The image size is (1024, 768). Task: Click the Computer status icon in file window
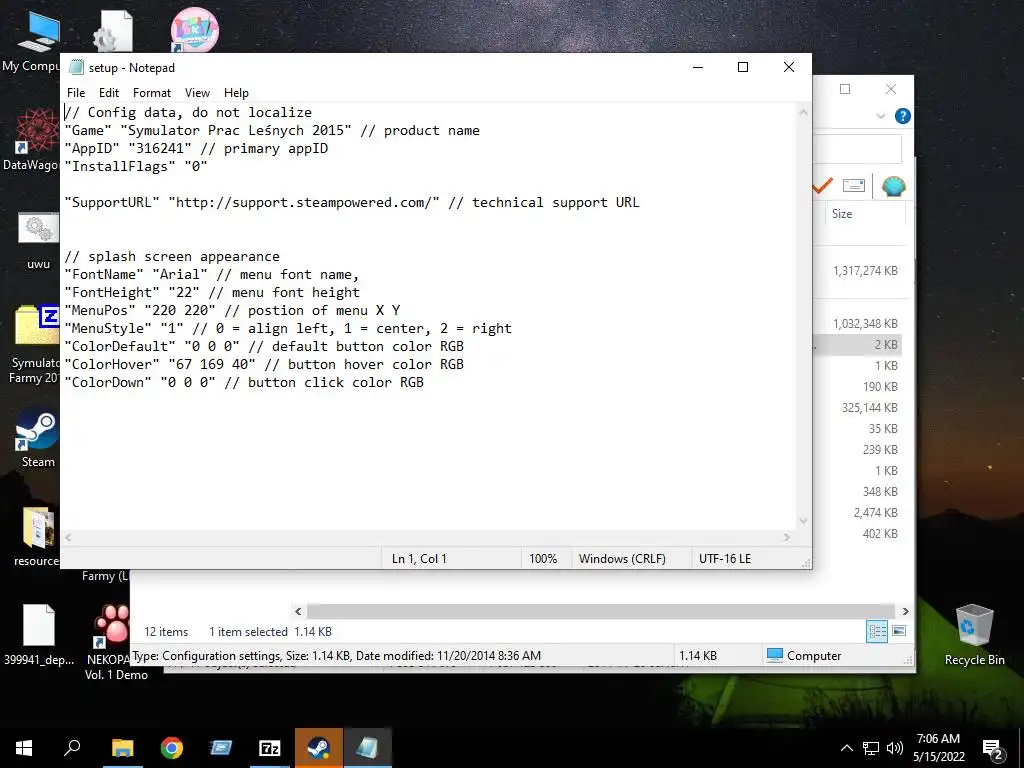click(x=775, y=655)
